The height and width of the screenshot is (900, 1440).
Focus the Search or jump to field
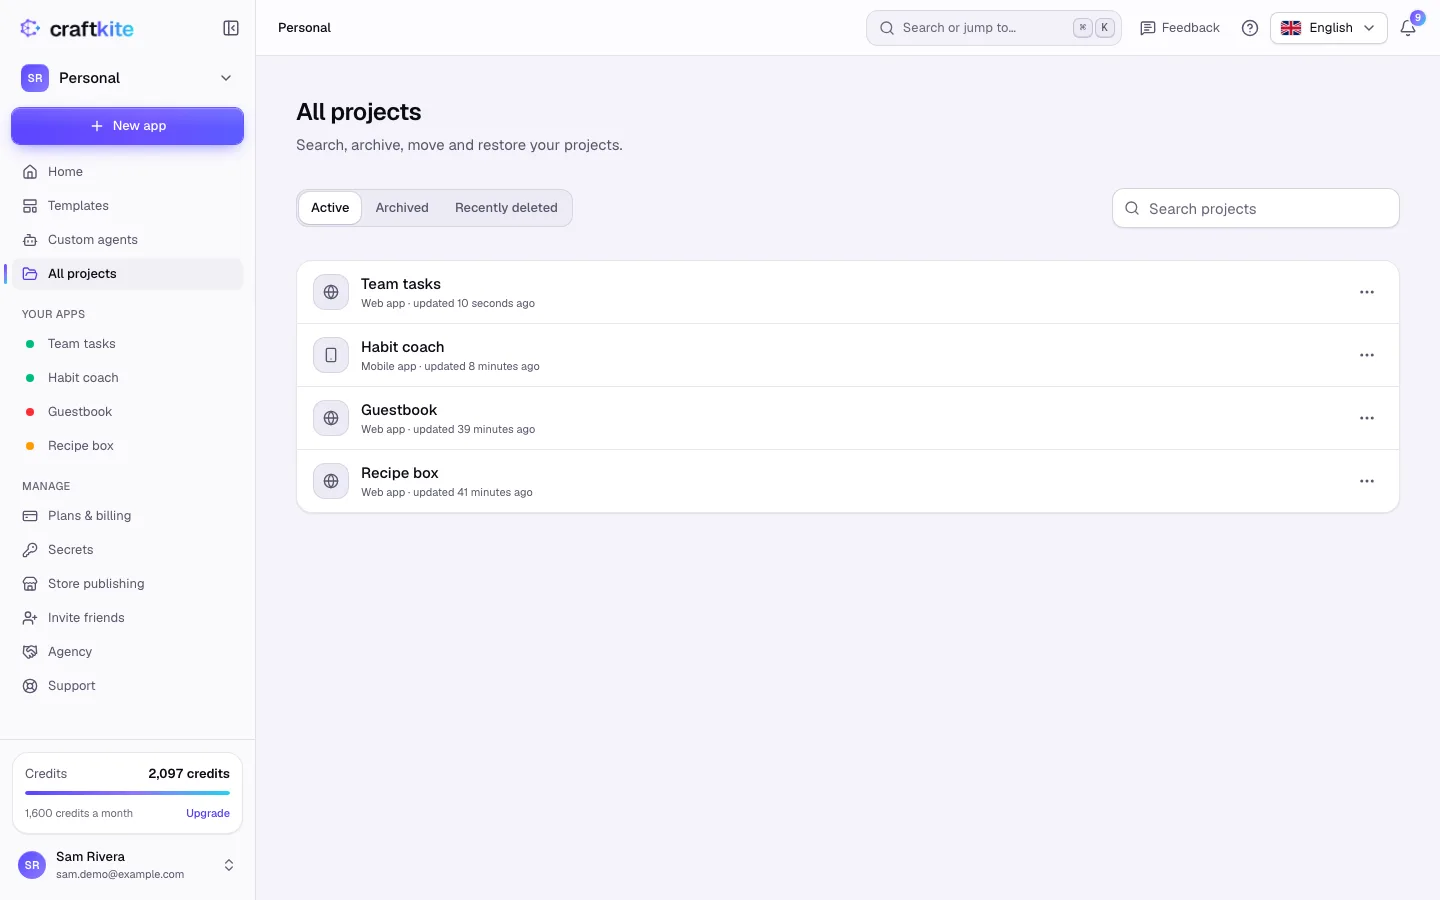click(x=993, y=28)
